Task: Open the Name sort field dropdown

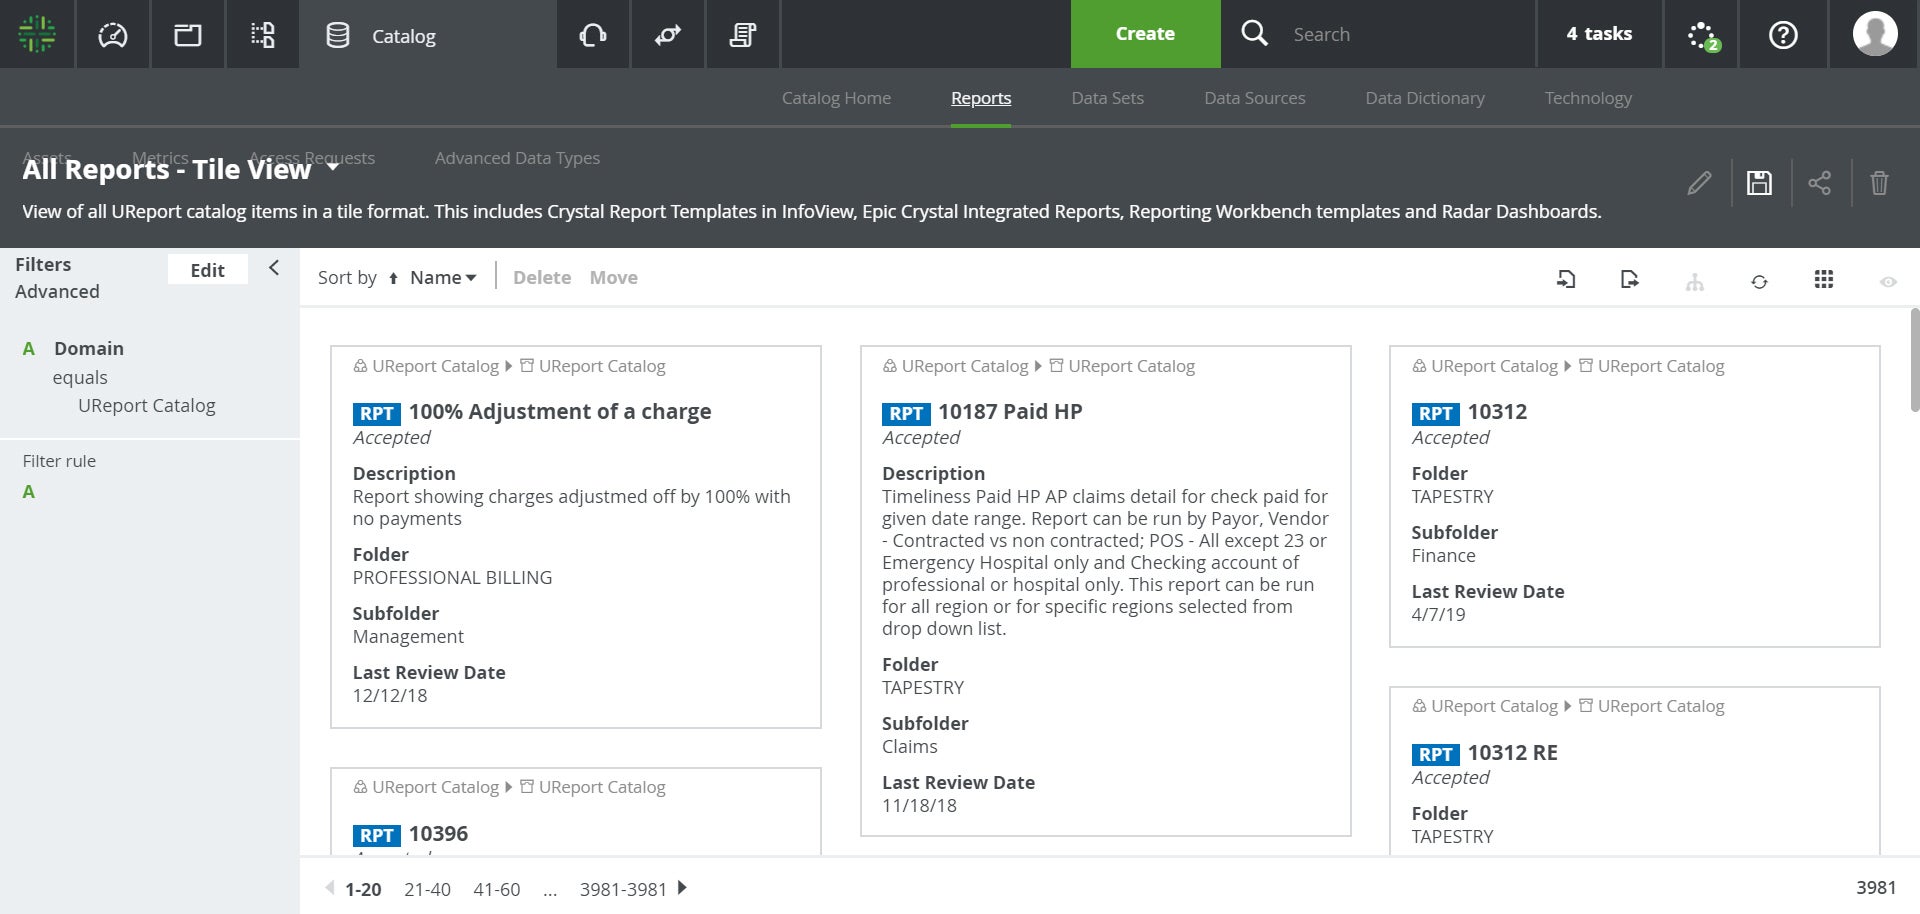Action: [x=443, y=277]
